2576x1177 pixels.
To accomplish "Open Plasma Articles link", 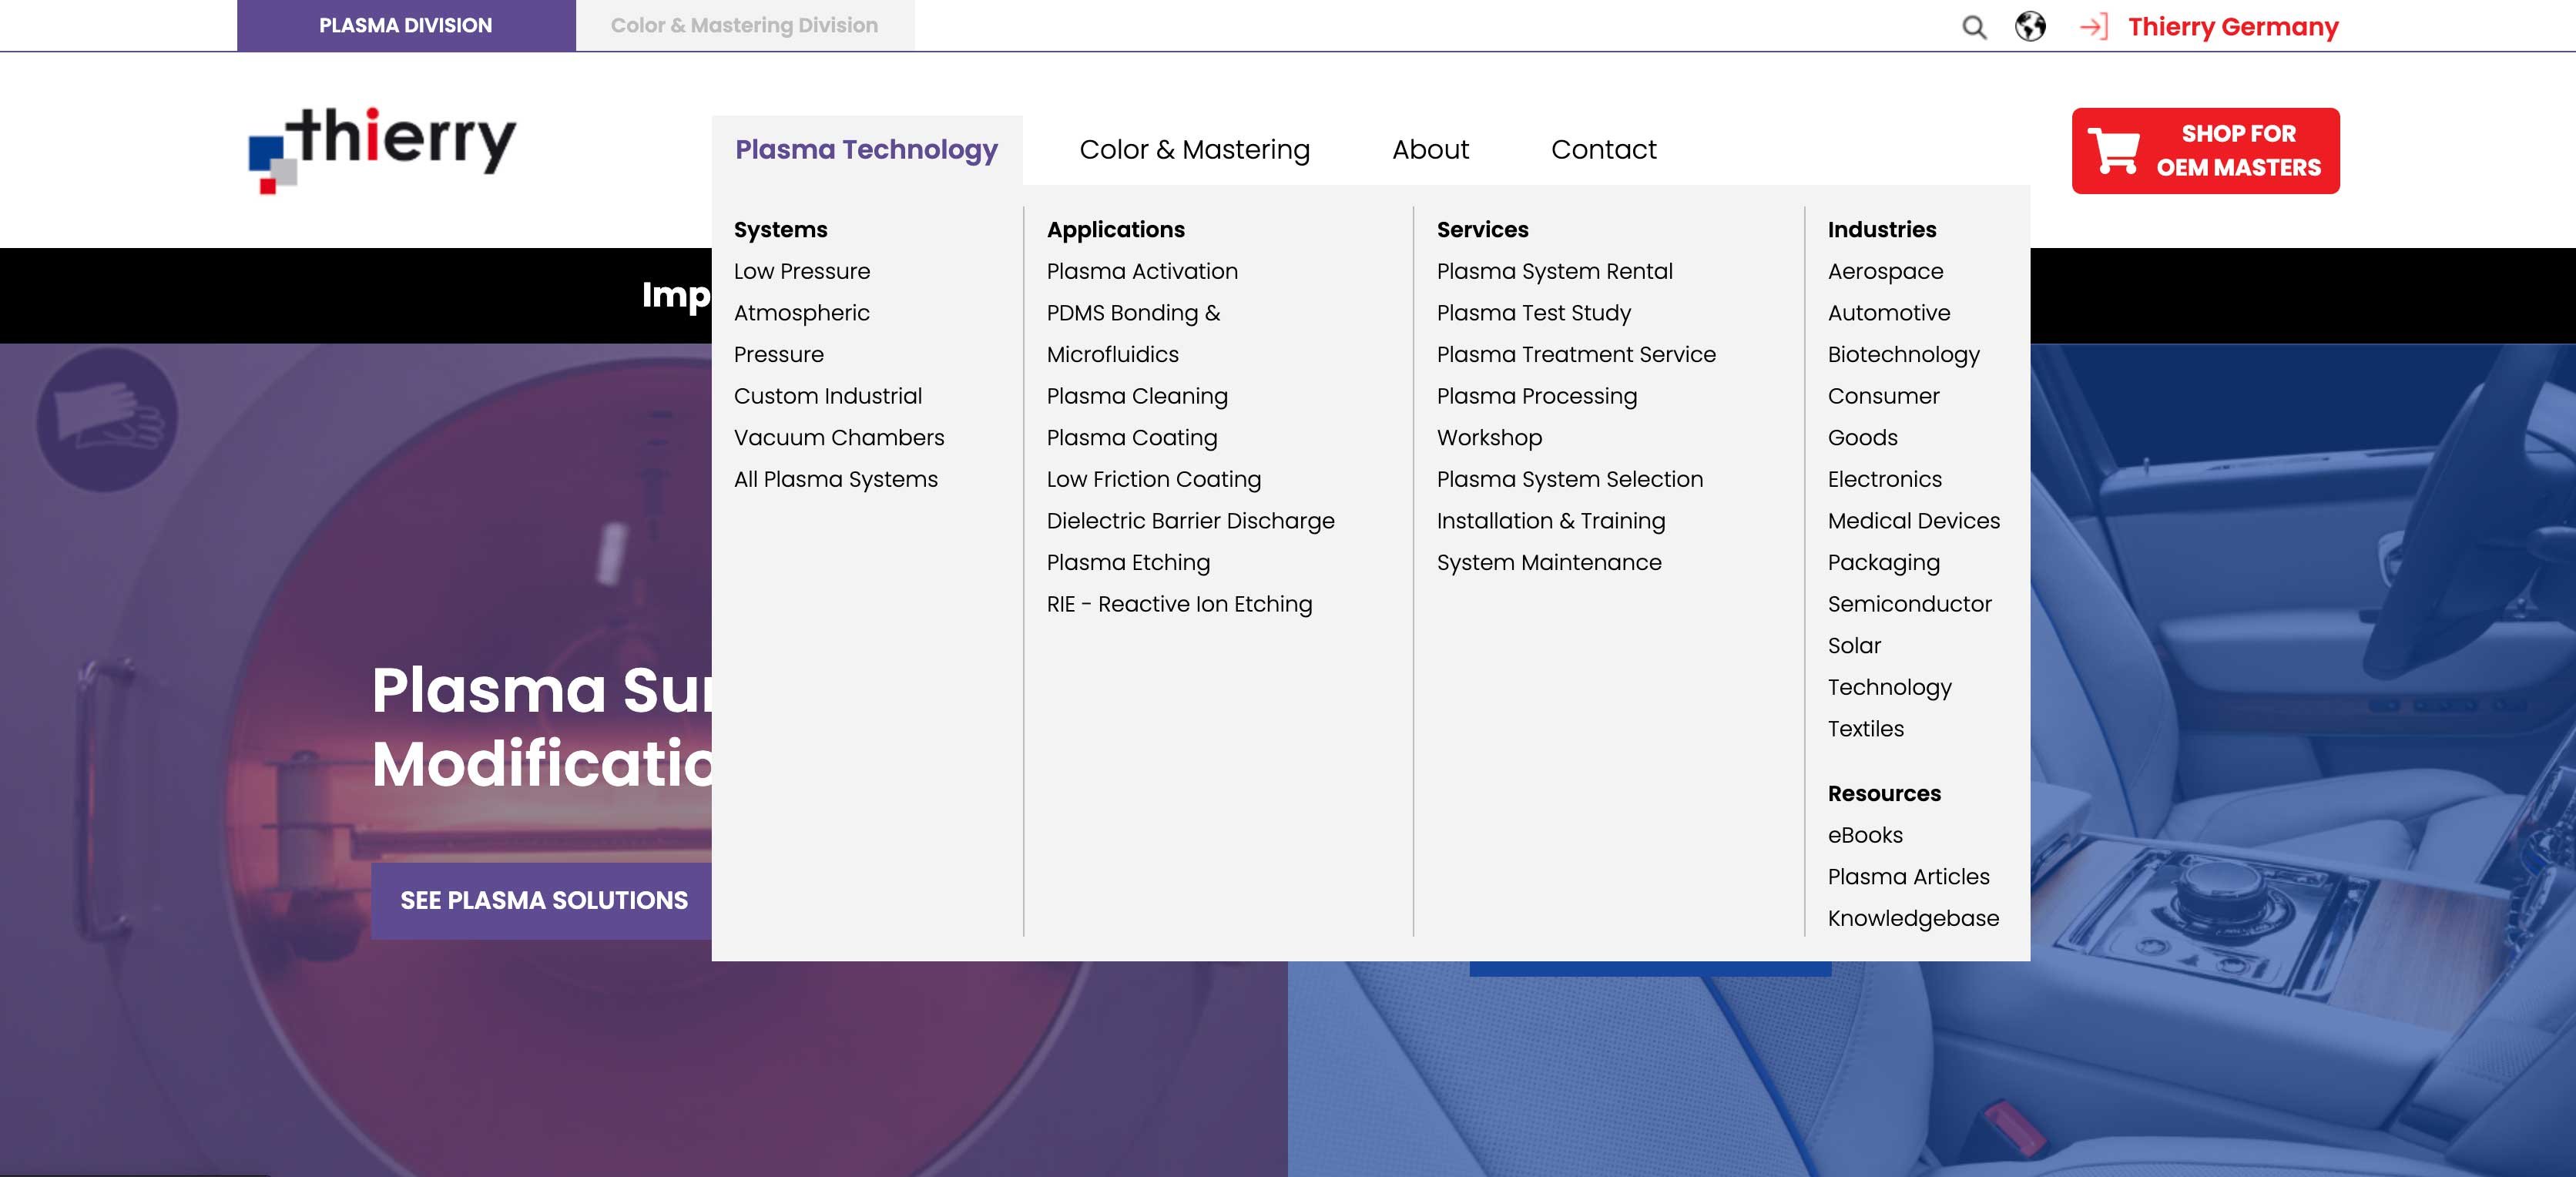I will click(1908, 876).
